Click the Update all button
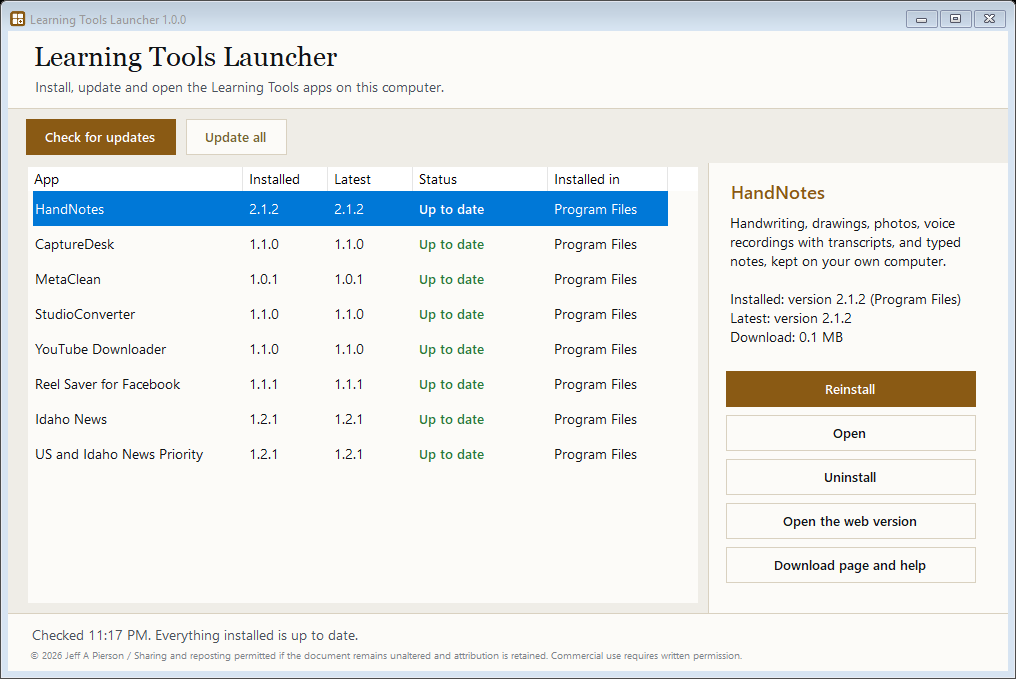 pos(236,137)
